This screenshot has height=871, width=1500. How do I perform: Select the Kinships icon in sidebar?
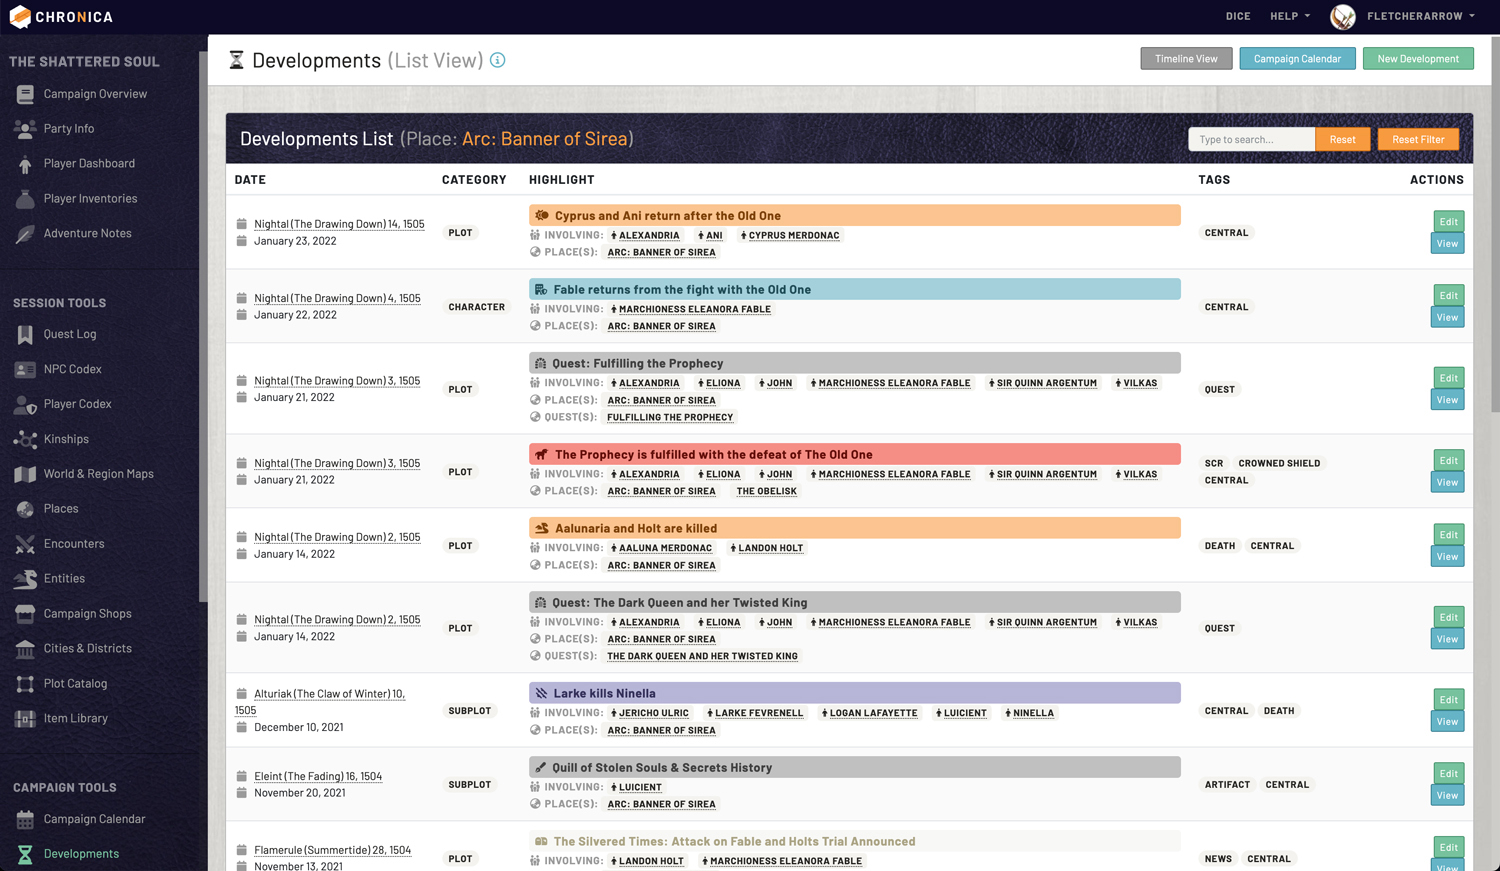(x=25, y=439)
